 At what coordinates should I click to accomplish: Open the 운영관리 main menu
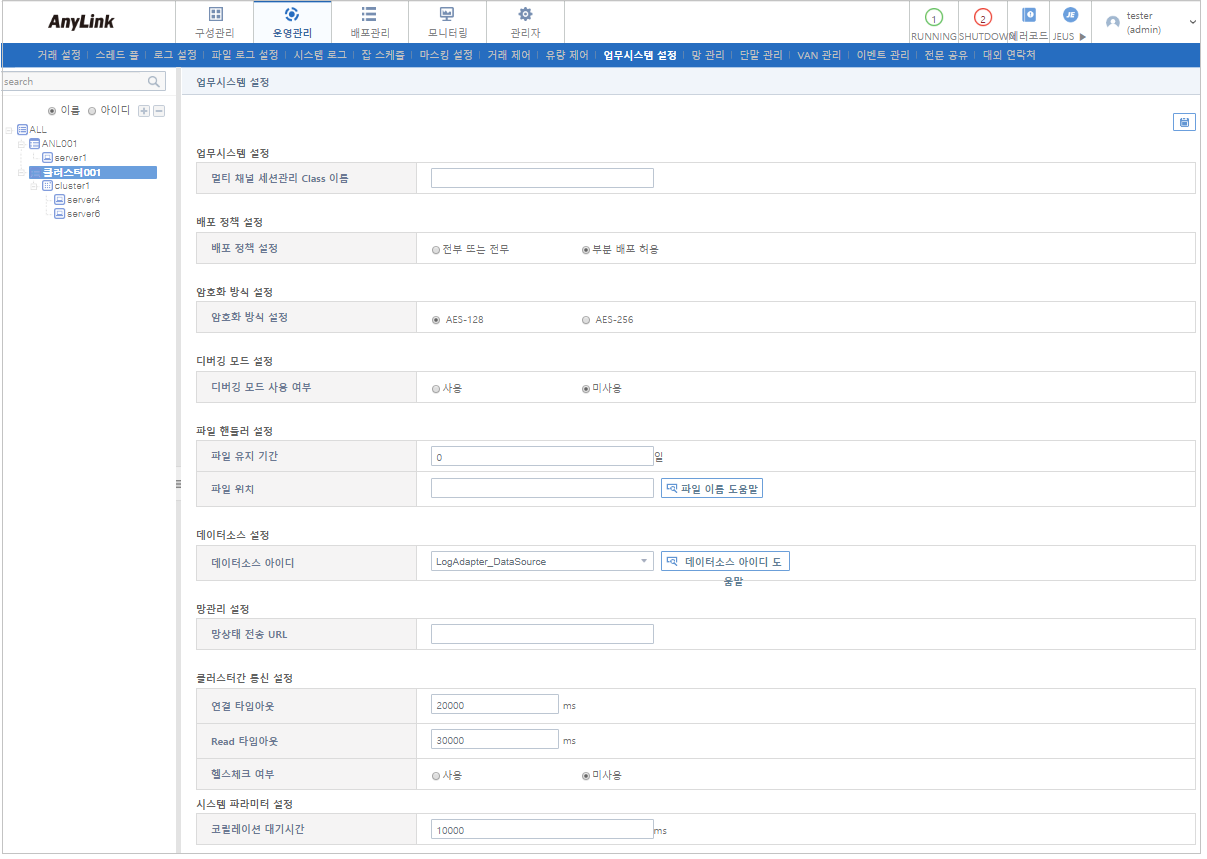pyautogui.click(x=292, y=22)
